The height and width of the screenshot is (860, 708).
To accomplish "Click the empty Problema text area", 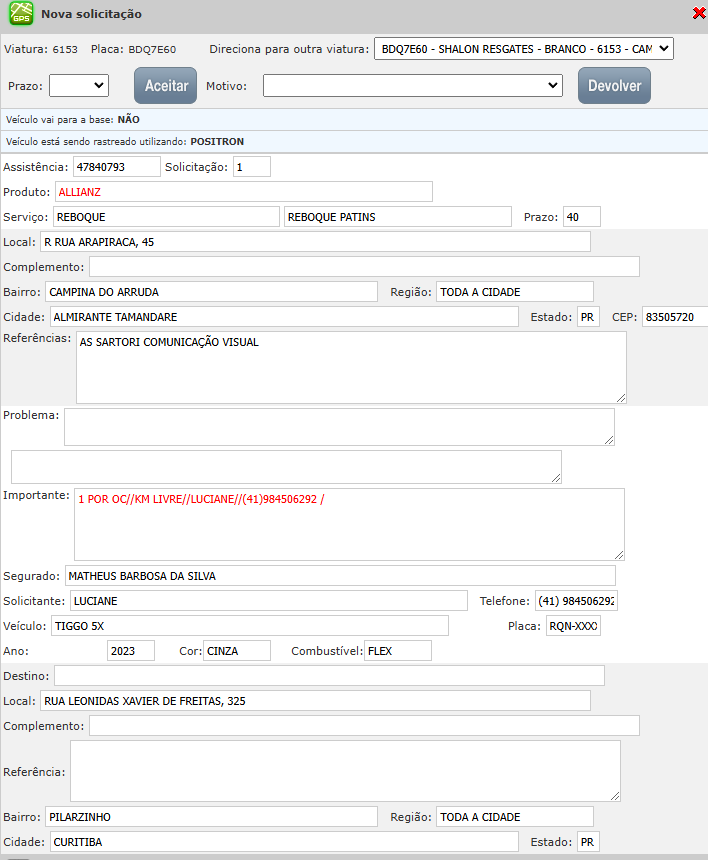I will (338, 426).
